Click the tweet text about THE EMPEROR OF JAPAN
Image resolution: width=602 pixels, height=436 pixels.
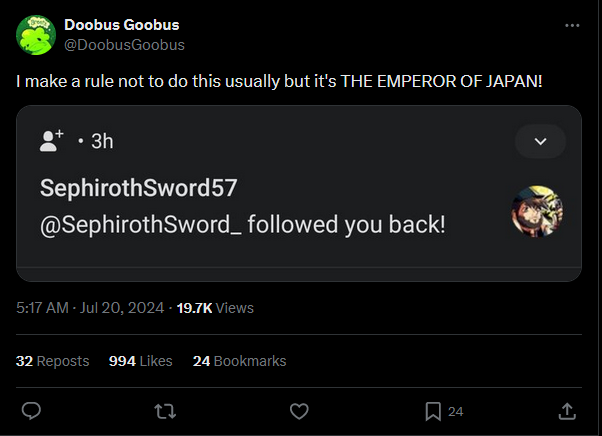tap(279, 81)
